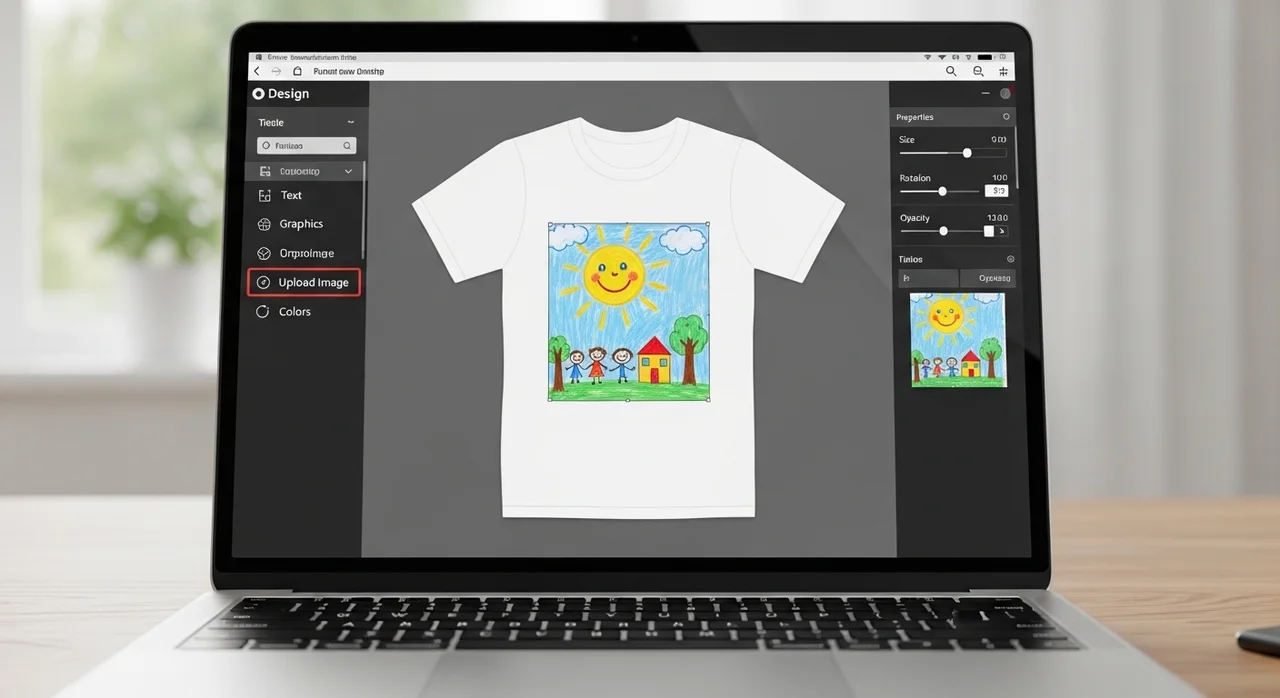Click the browser back arrow
Image resolution: width=1280 pixels, height=698 pixels.
(257, 72)
